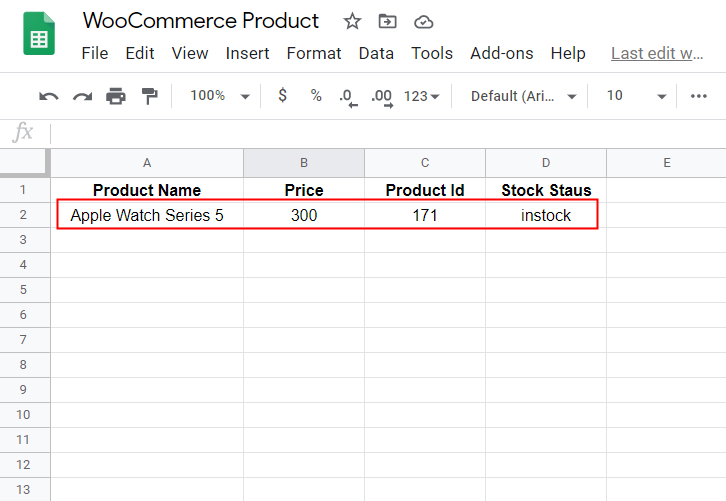Open the Data menu

pyautogui.click(x=376, y=53)
